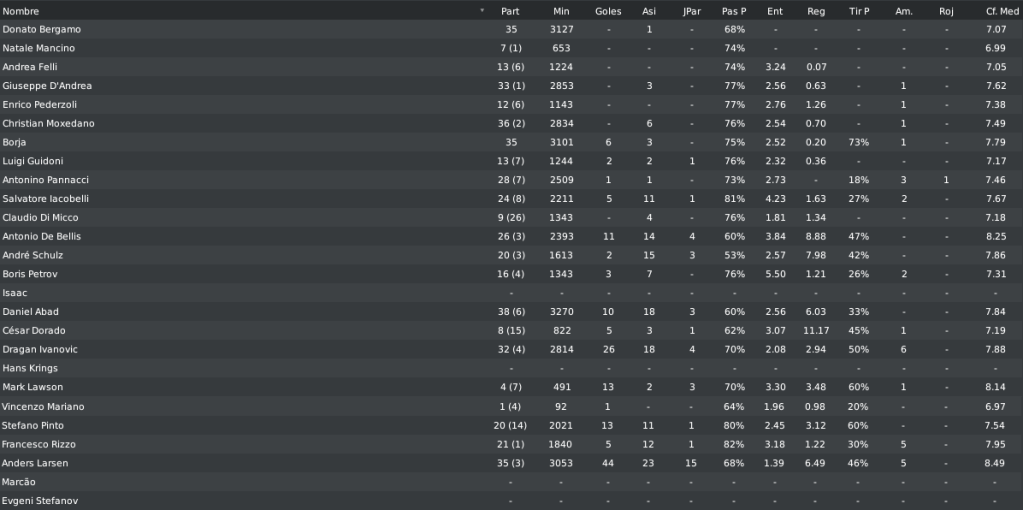1023x510 pixels.
Task: Sort by Asi column header
Action: coord(649,11)
